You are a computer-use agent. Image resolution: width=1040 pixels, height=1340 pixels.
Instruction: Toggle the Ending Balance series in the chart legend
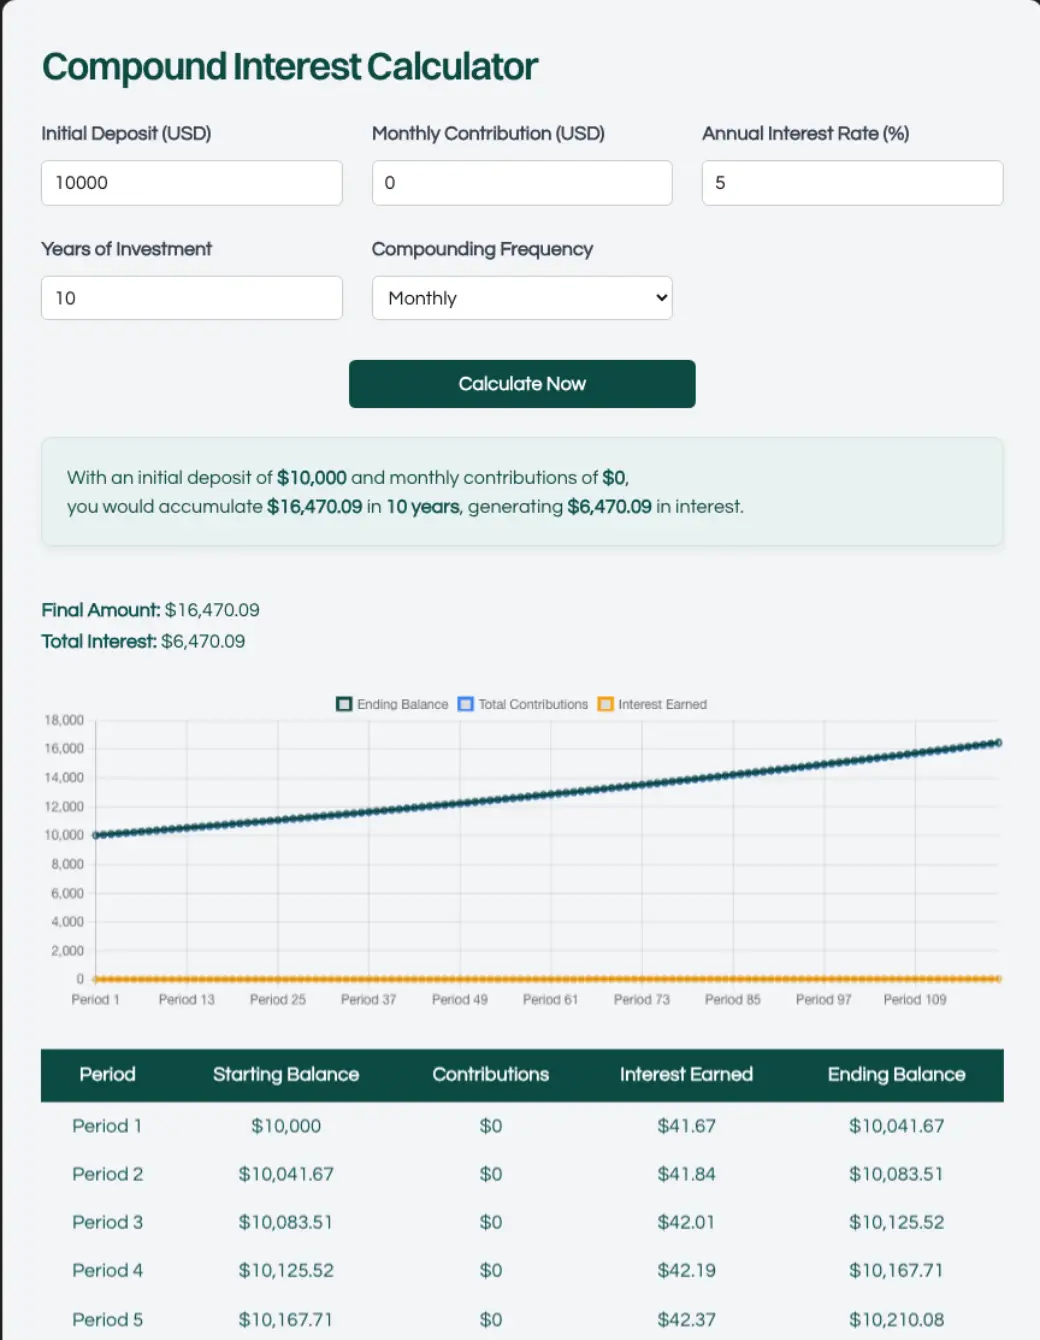click(x=391, y=704)
